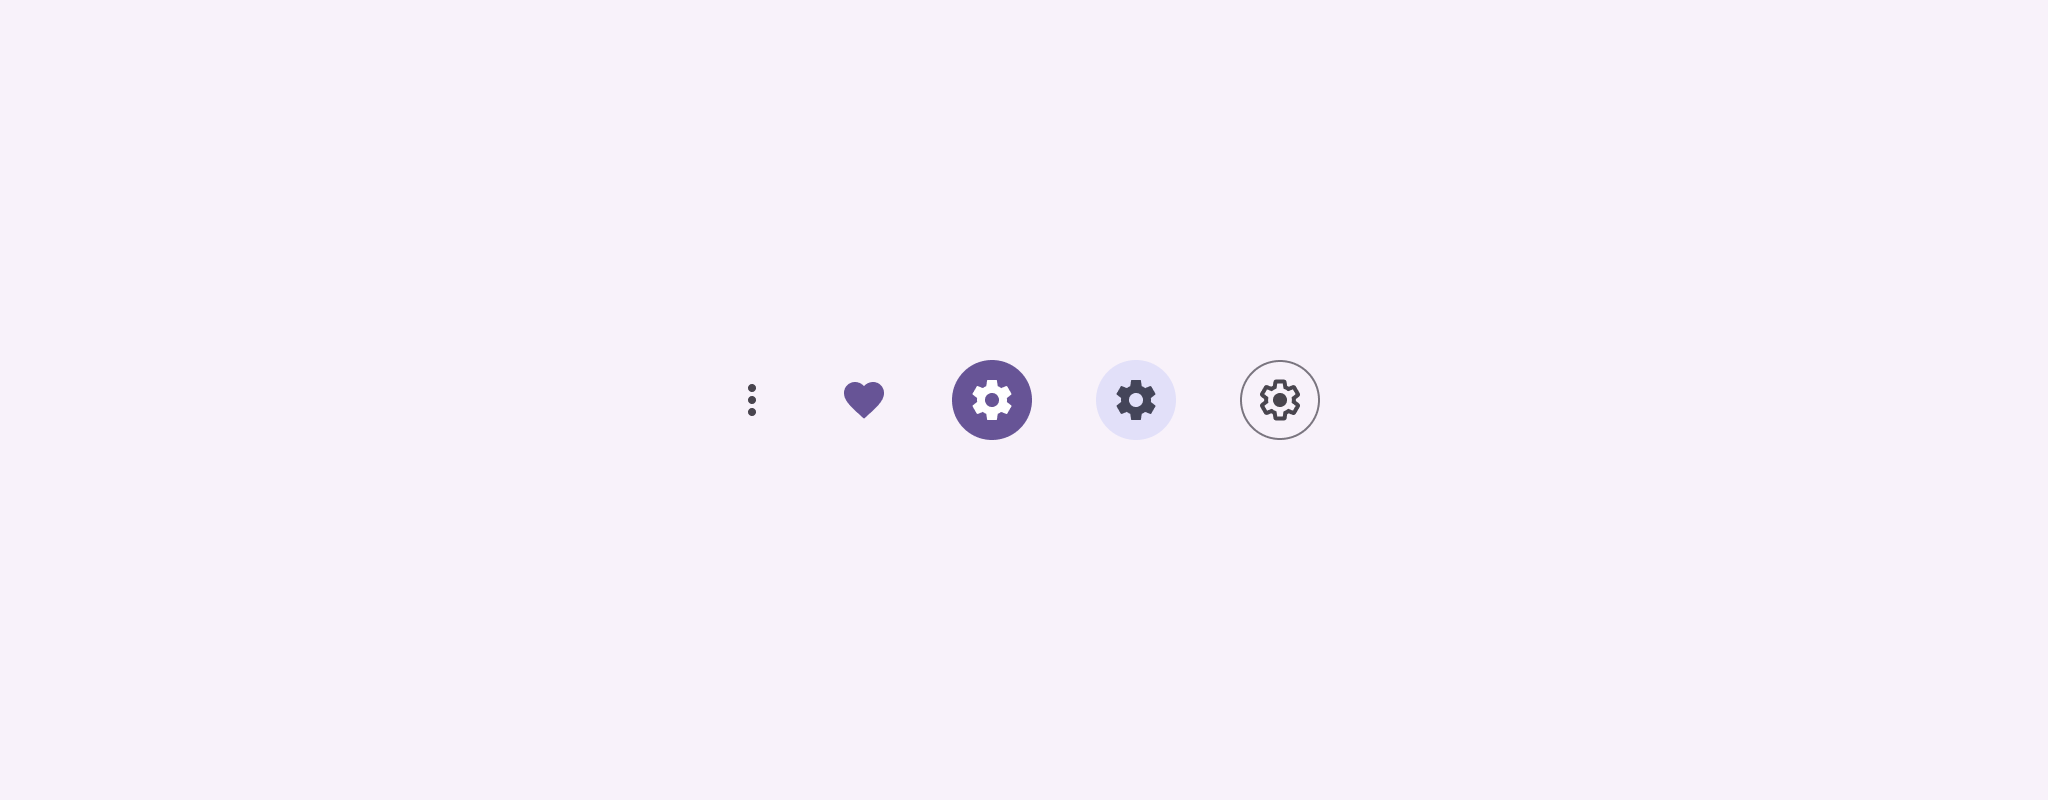Viewport: 2048px width, 800px height.
Task: Click the light lavender tonal gear button
Action: click(1136, 400)
